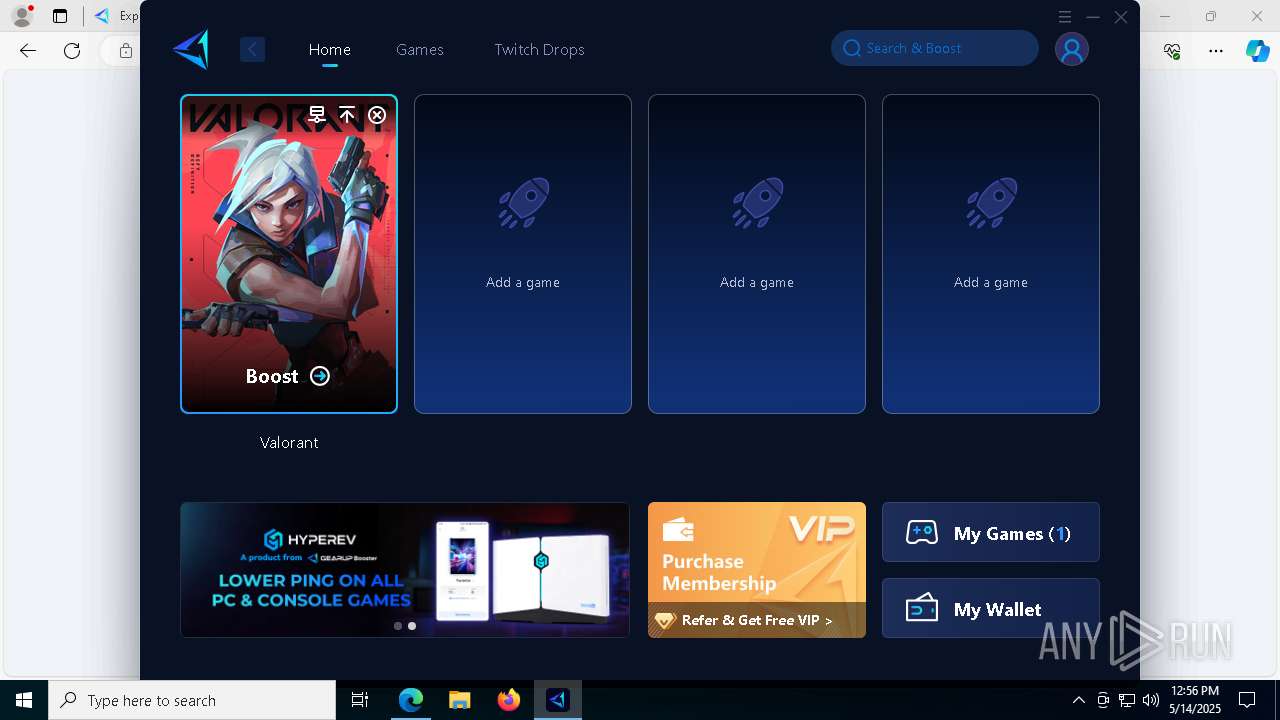Image resolution: width=1280 pixels, height=720 pixels.
Task: Click Refer & Get Free VIP link
Action: (x=757, y=620)
